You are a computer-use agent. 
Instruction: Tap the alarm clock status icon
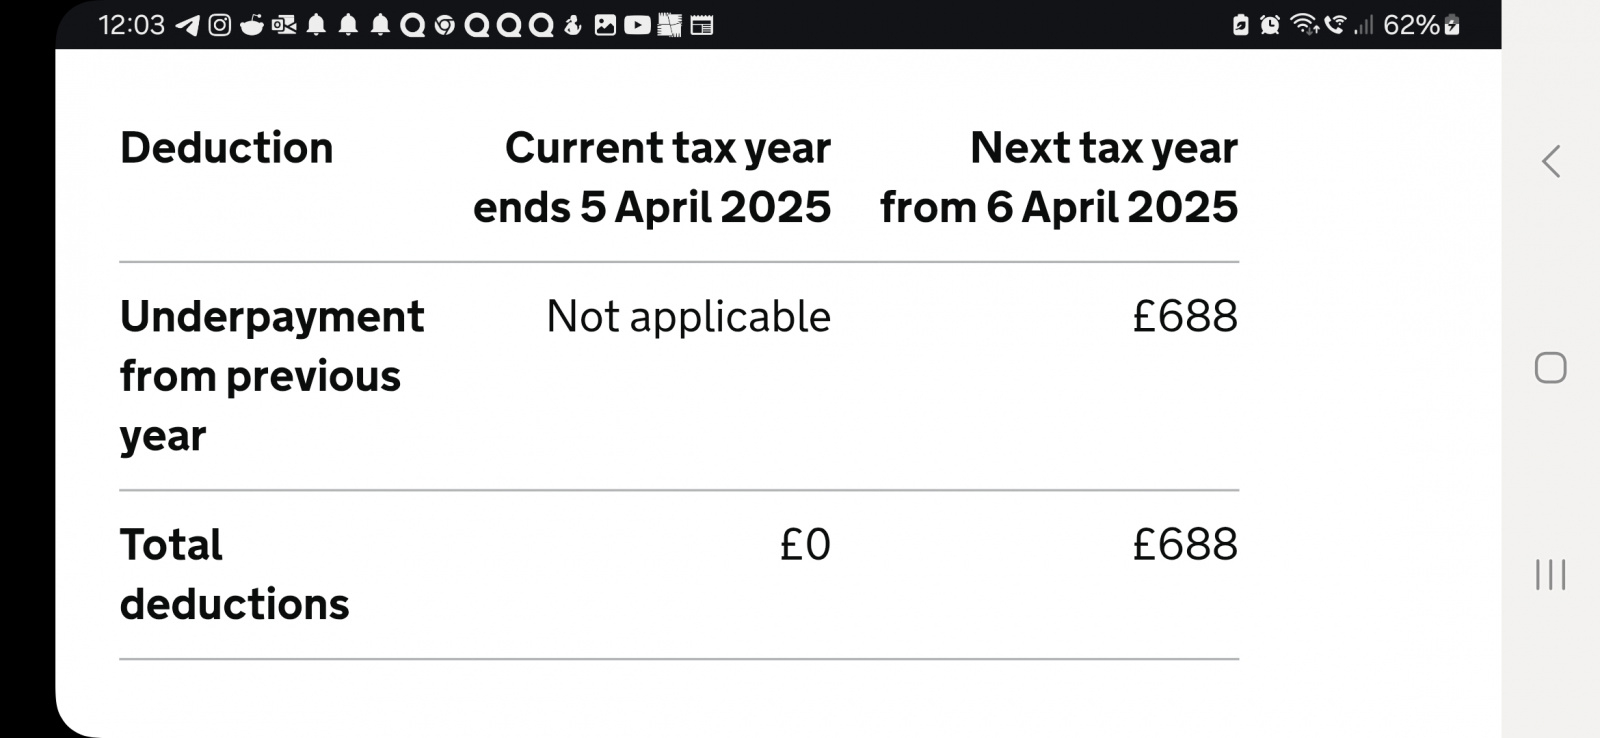tap(1270, 25)
